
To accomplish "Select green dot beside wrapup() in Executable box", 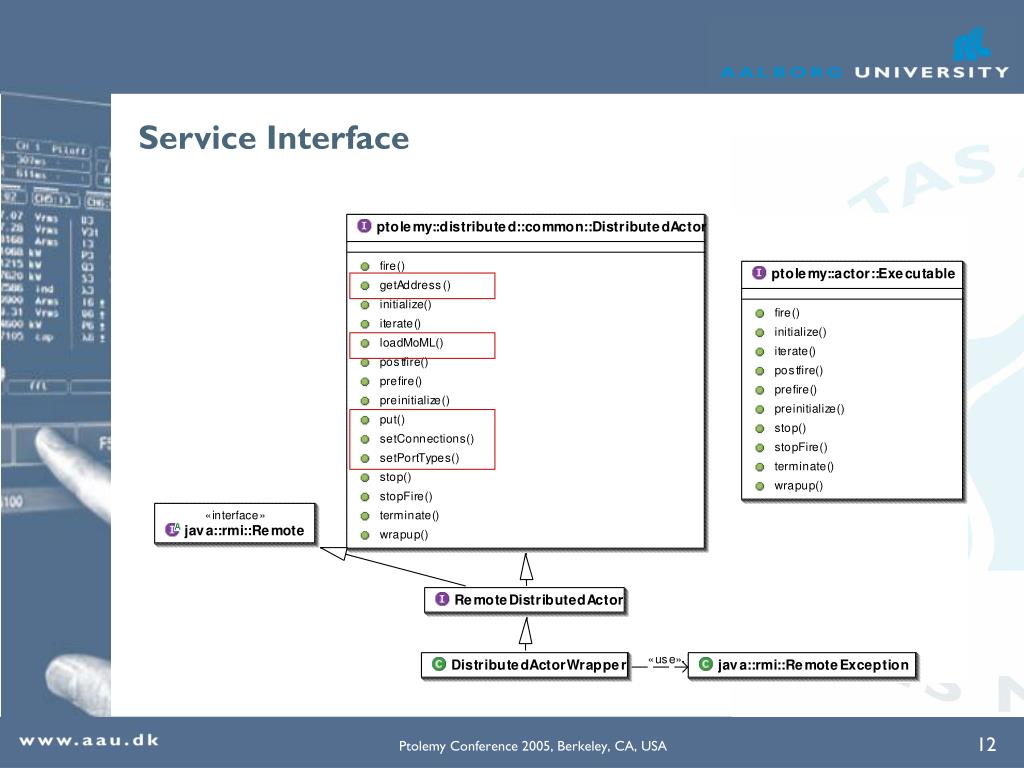I will [760, 486].
